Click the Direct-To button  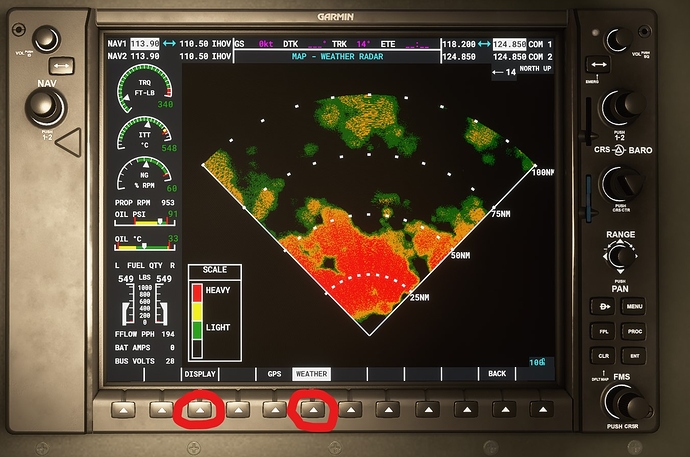pos(605,307)
